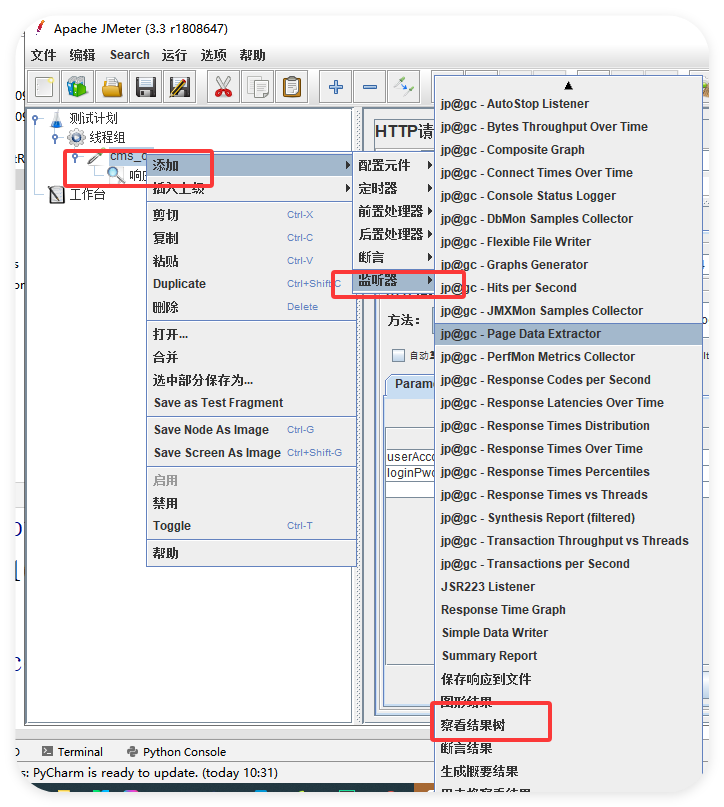Select 察看结果树 listener
Screen dimensions: 724x807
[x=568, y=725]
